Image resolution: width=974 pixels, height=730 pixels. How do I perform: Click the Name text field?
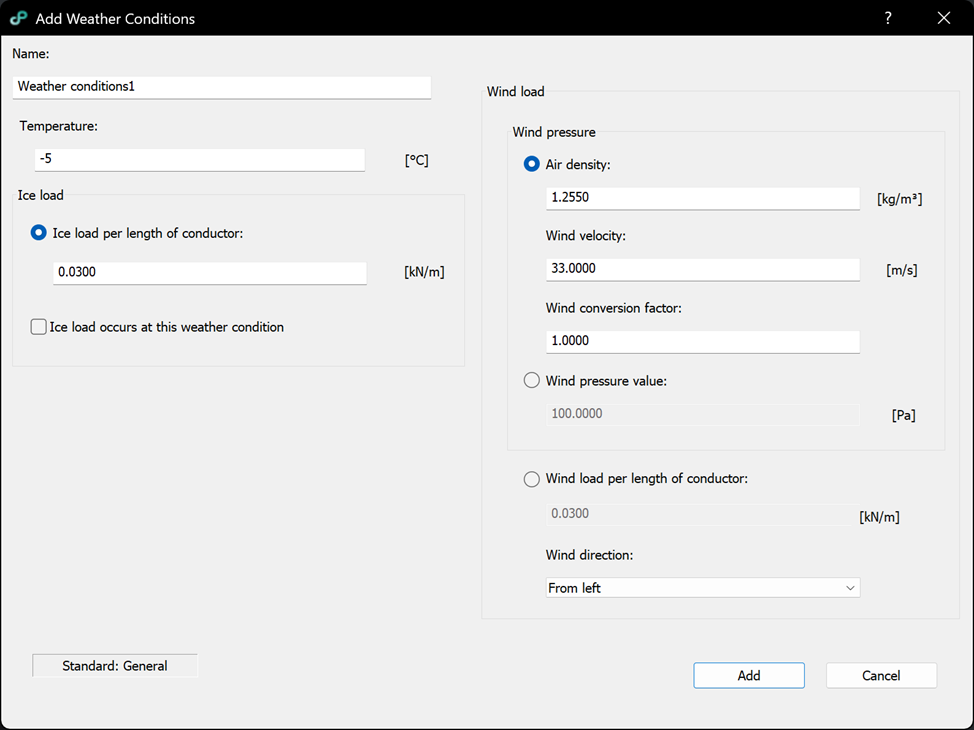(222, 87)
